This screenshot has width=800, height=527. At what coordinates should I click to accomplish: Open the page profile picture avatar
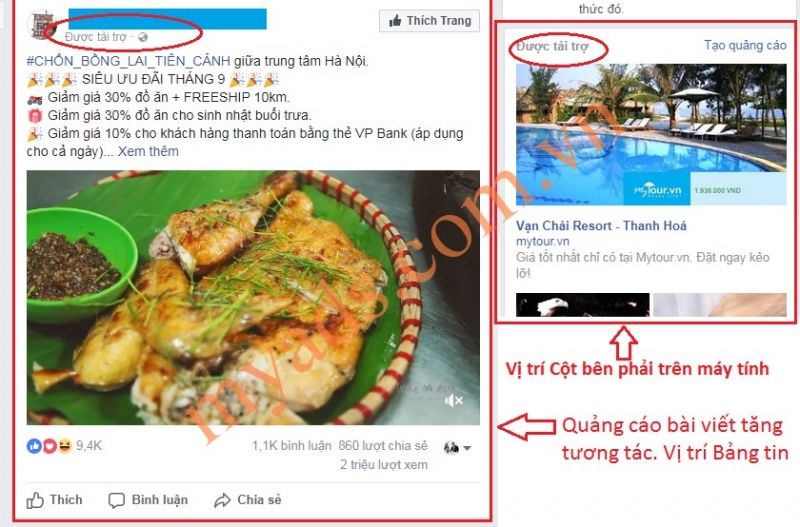click(42, 24)
